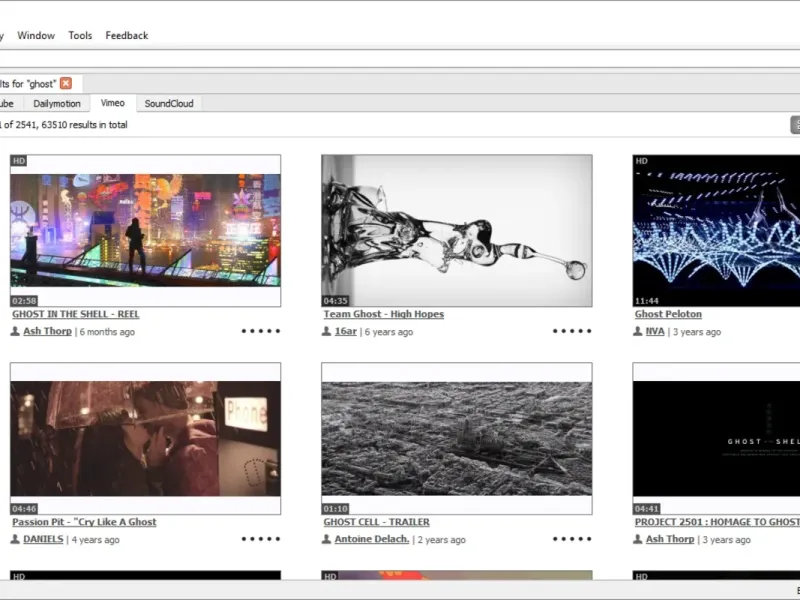Open the Team Ghost High Hopes thumbnail
This screenshot has width=800, height=600.
pyautogui.click(x=457, y=231)
